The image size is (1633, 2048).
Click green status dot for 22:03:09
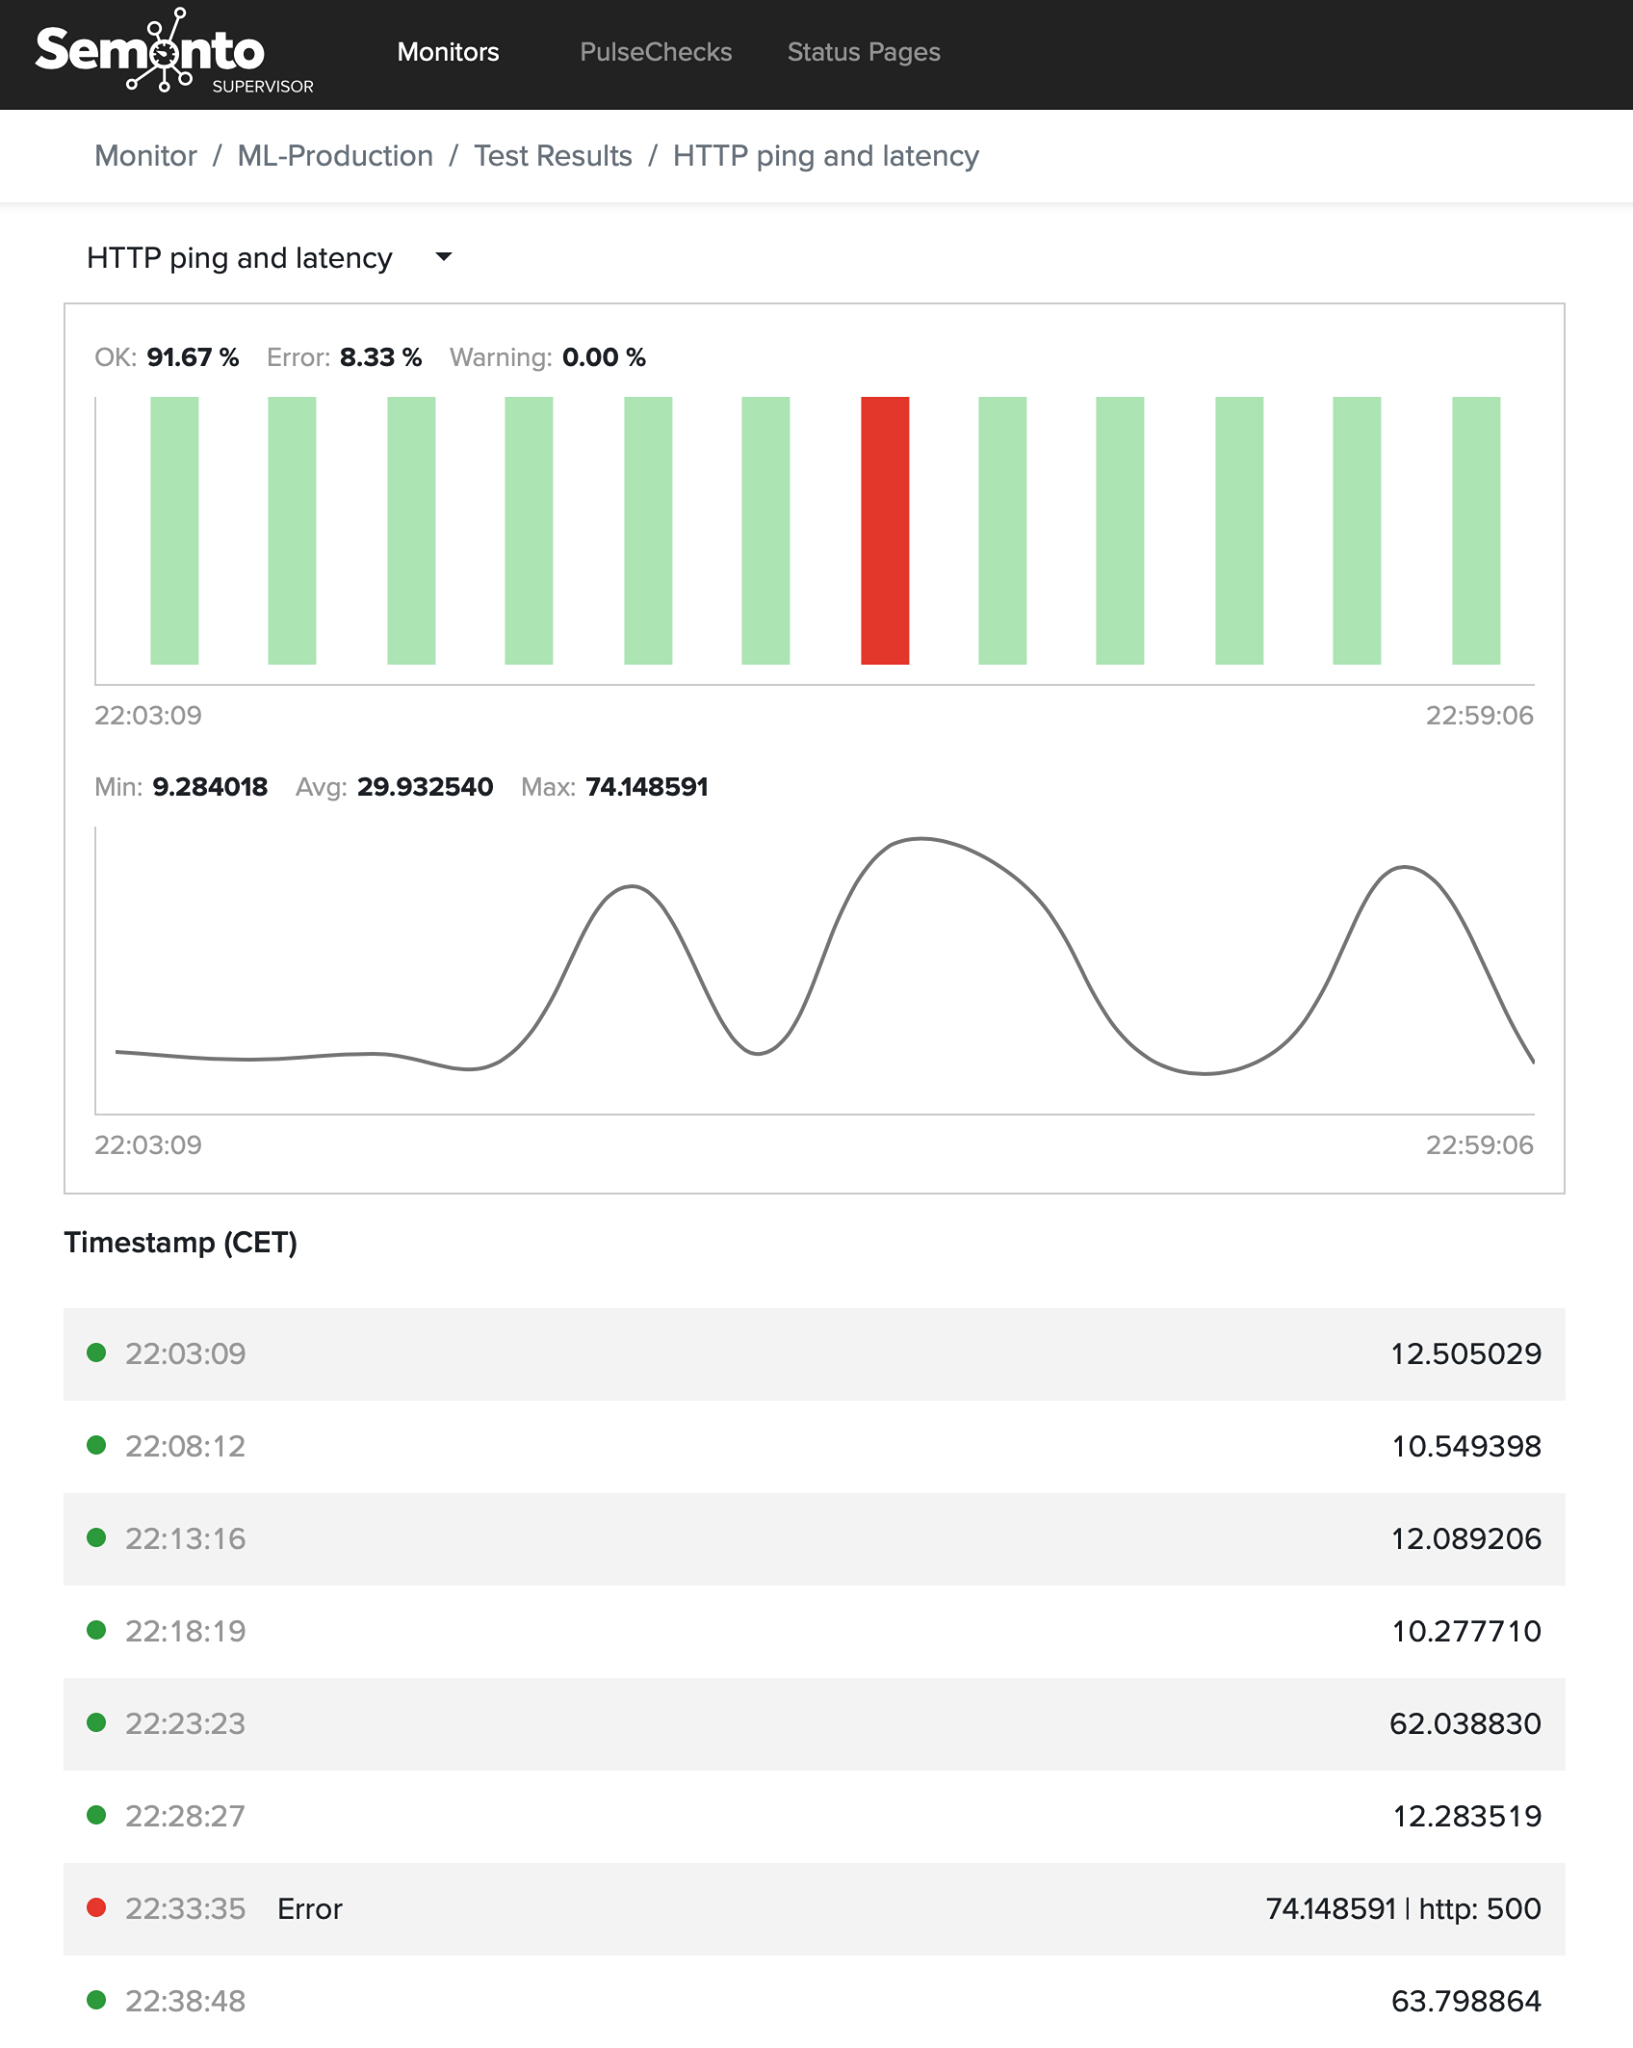pyautogui.click(x=97, y=1353)
